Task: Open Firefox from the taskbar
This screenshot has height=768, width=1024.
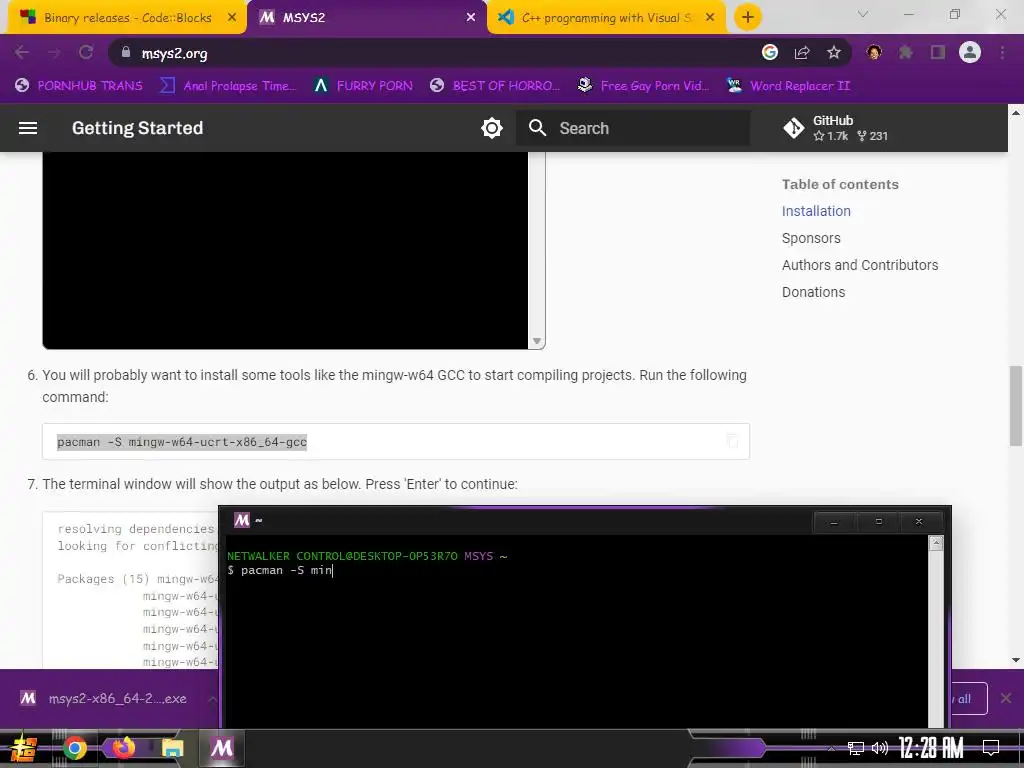Action: pos(123,748)
